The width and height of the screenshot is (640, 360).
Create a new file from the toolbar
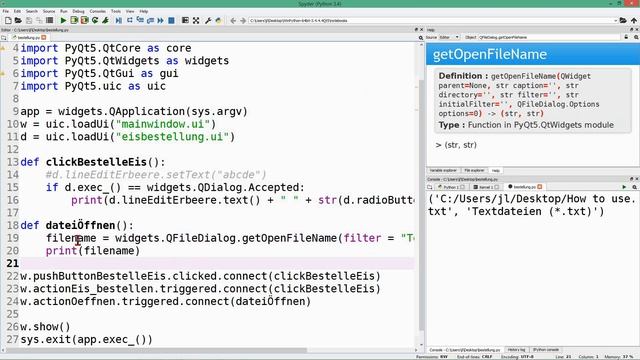8,20
